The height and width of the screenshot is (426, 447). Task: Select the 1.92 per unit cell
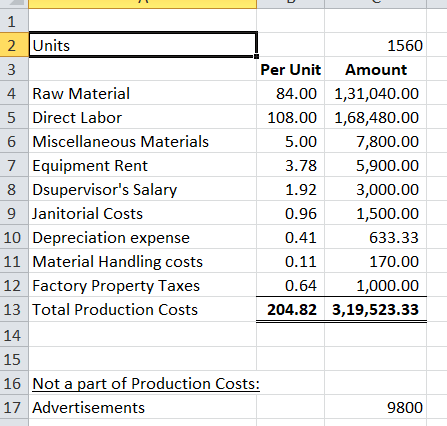(x=290, y=189)
